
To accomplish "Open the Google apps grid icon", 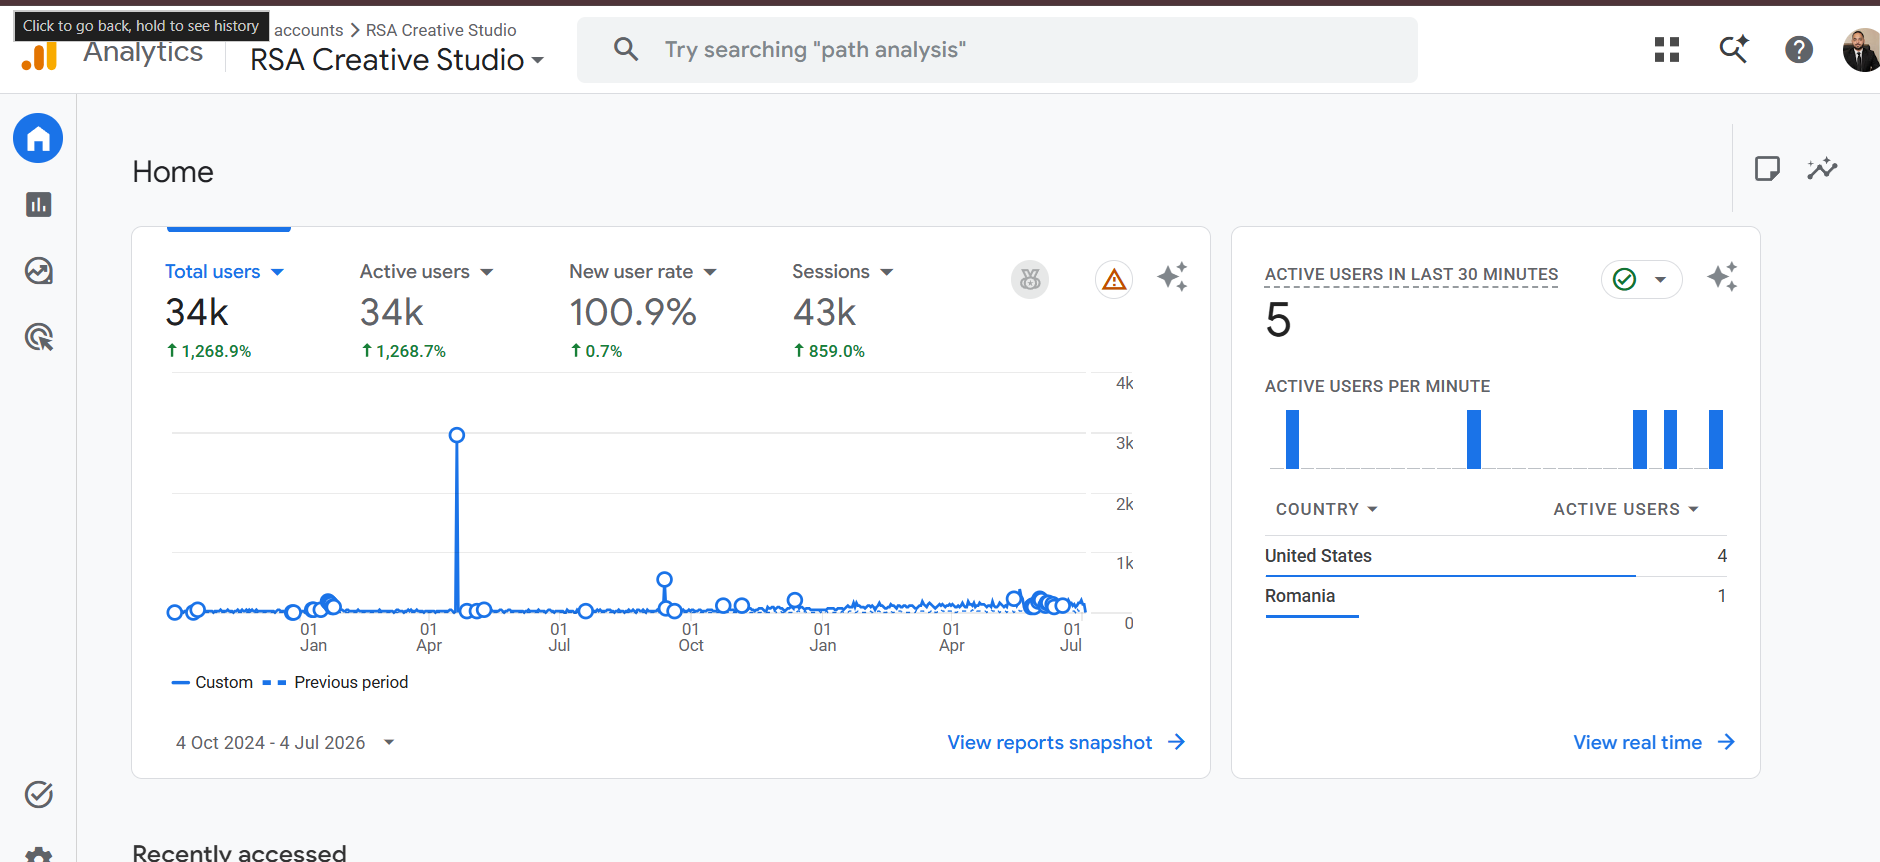I will (x=1667, y=50).
